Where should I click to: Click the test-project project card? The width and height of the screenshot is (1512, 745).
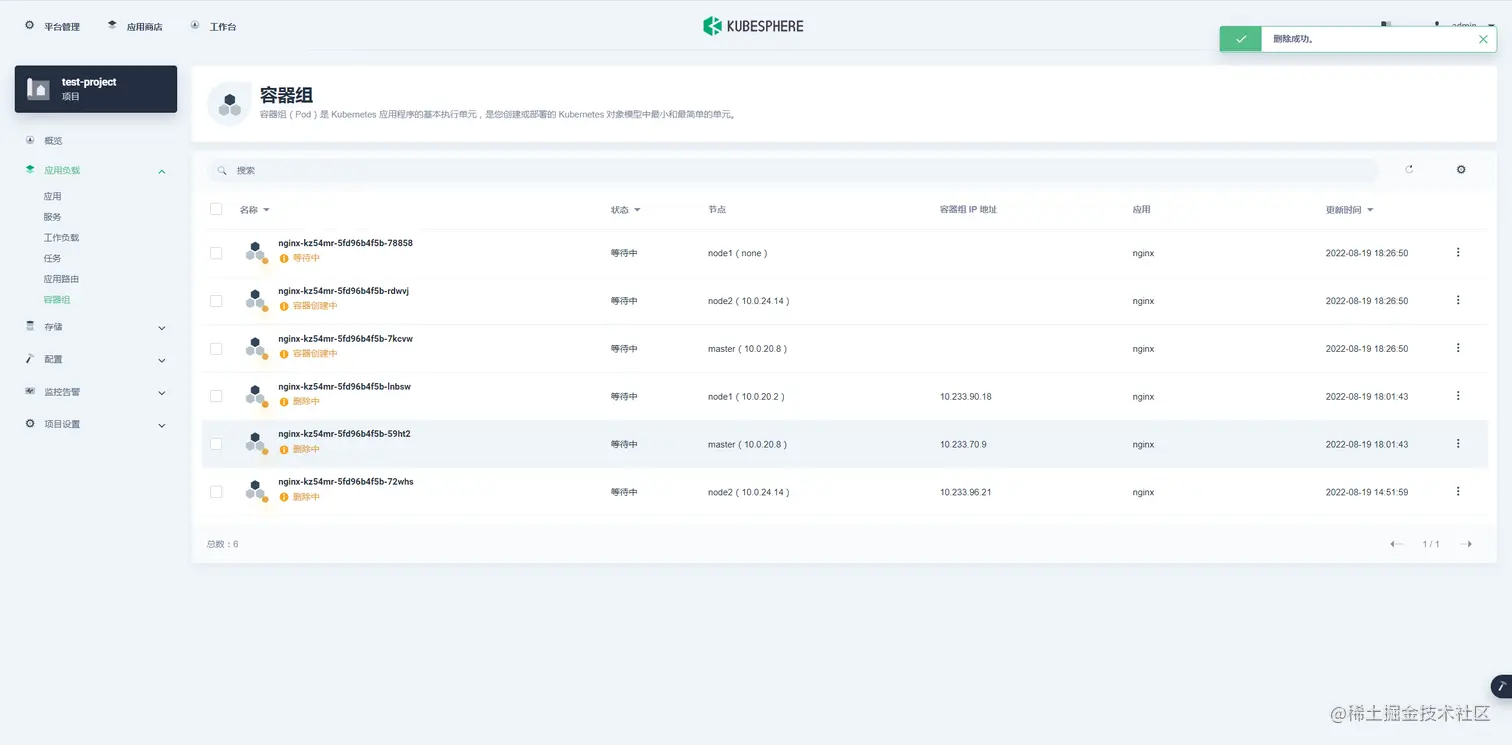[x=96, y=89]
